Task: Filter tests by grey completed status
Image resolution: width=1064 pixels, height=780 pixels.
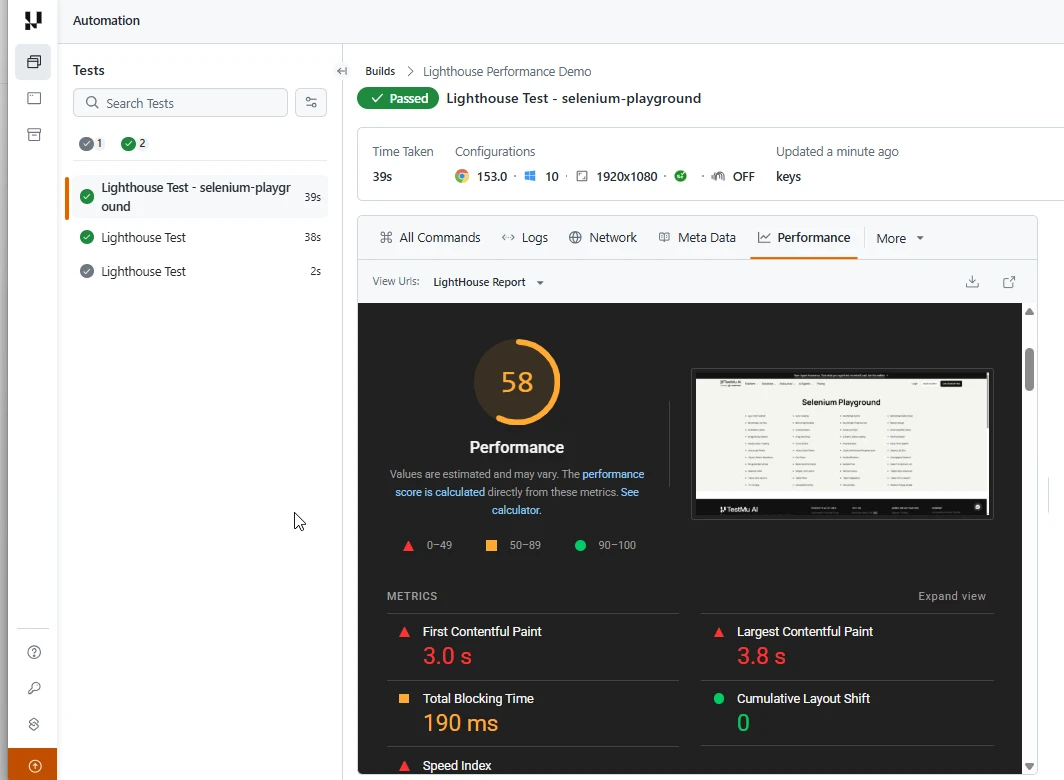Action: point(91,143)
